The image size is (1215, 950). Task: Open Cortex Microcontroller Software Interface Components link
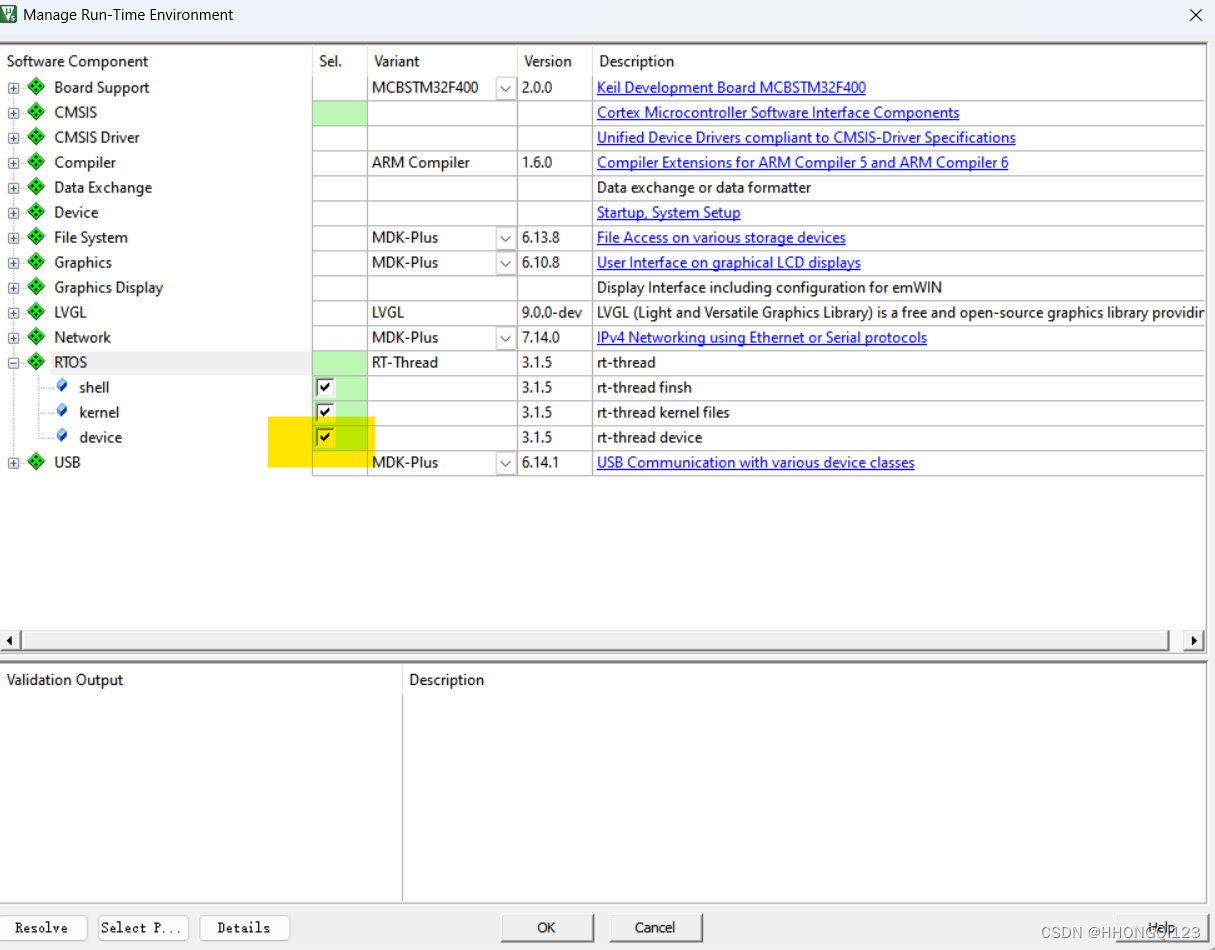778,113
